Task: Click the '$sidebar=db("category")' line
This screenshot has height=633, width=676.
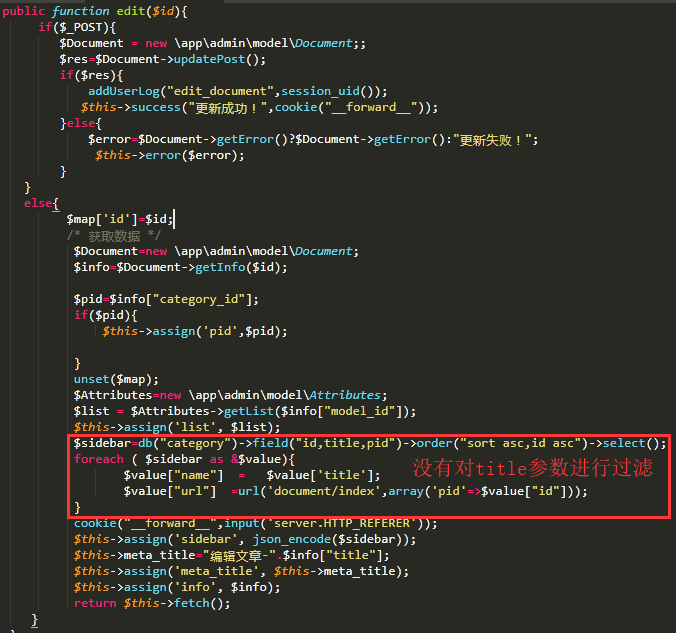Action: point(370,443)
